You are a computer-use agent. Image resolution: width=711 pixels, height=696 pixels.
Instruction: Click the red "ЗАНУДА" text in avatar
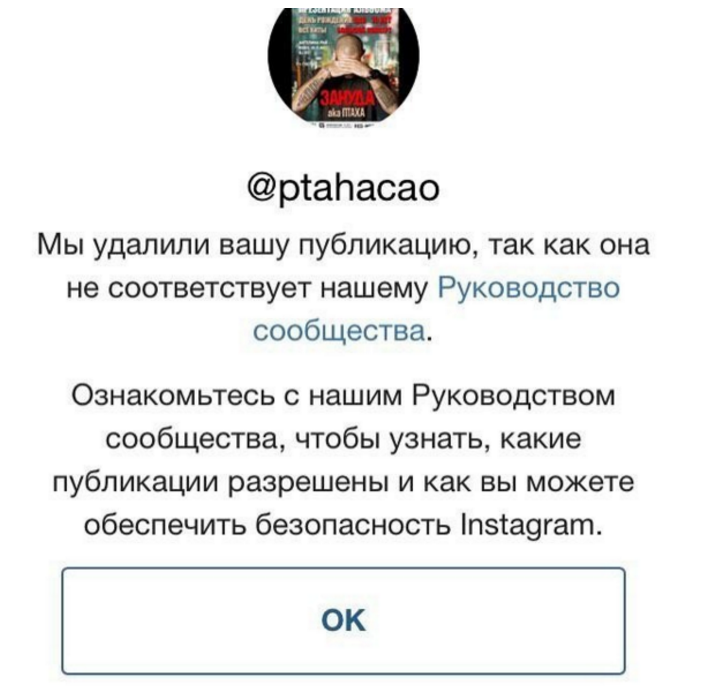(x=348, y=98)
